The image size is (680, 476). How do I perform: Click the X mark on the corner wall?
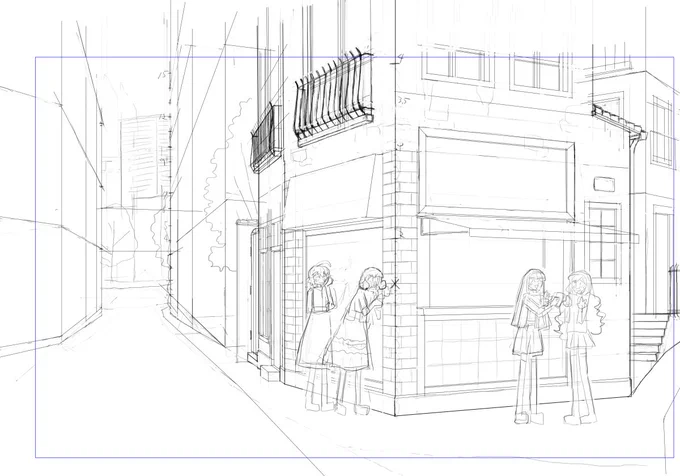tap(395, 284)
